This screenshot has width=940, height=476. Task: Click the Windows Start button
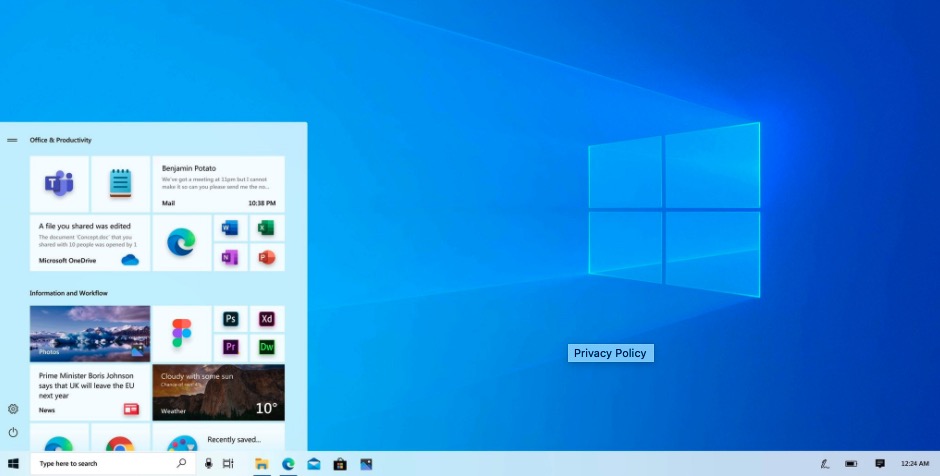(13, 463)
